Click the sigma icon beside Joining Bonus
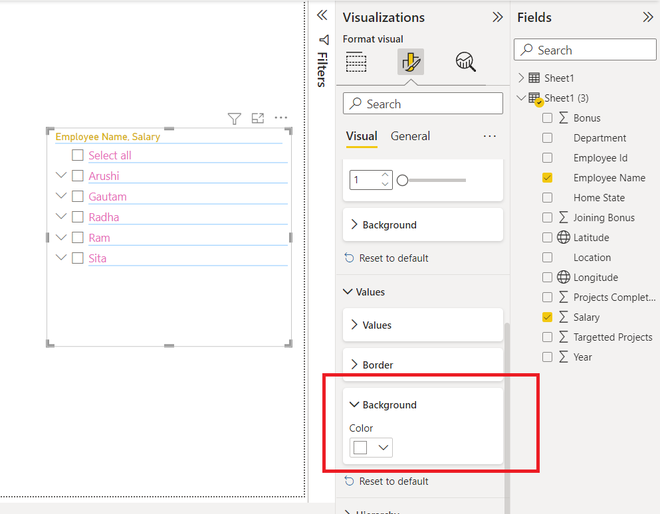Viewport: 660px width, 514px height. 563,217
